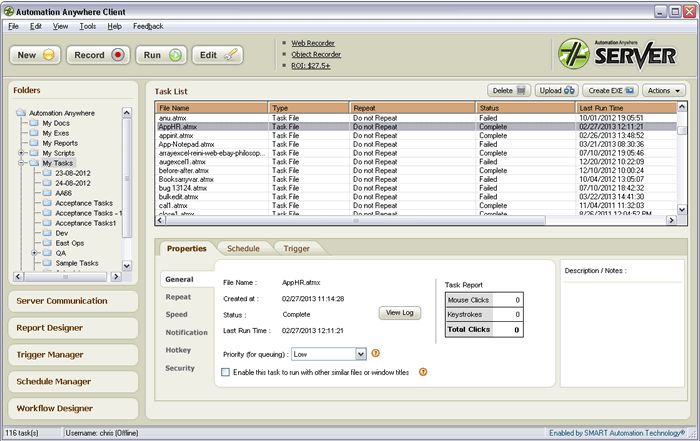
Task: Collapse the My Tasks folder node
Action: coord(21,162)
